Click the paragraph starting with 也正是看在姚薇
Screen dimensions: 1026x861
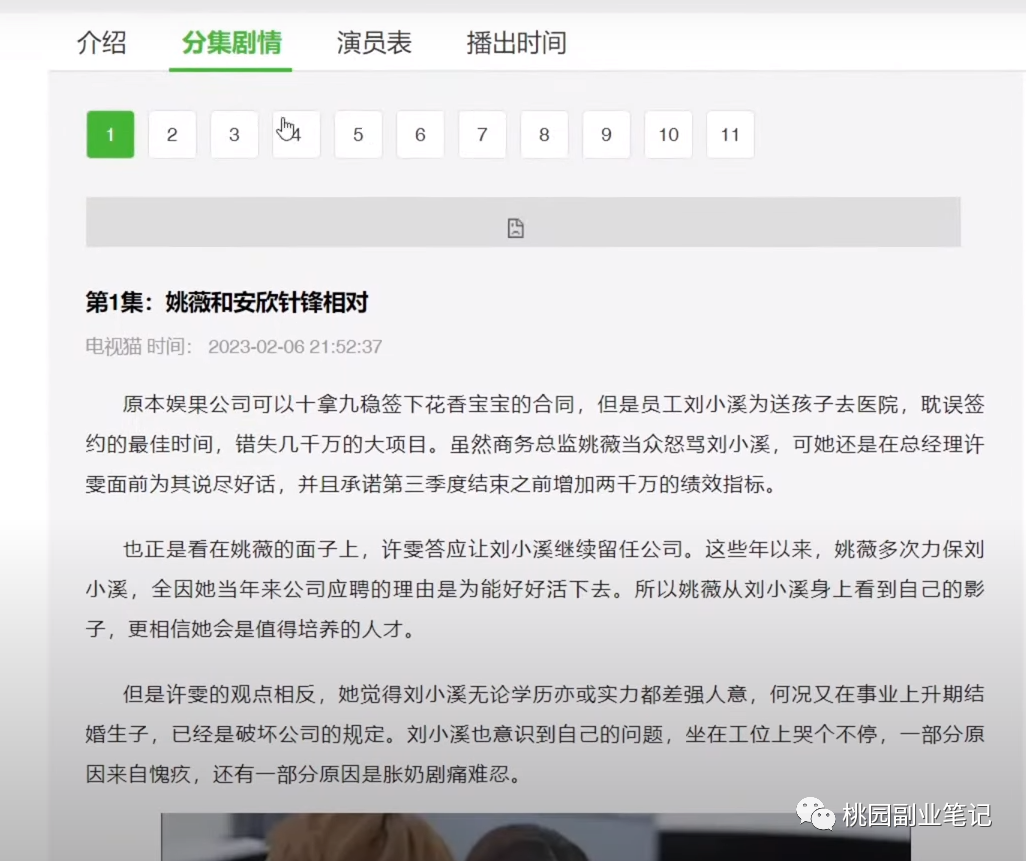point(535,589)
